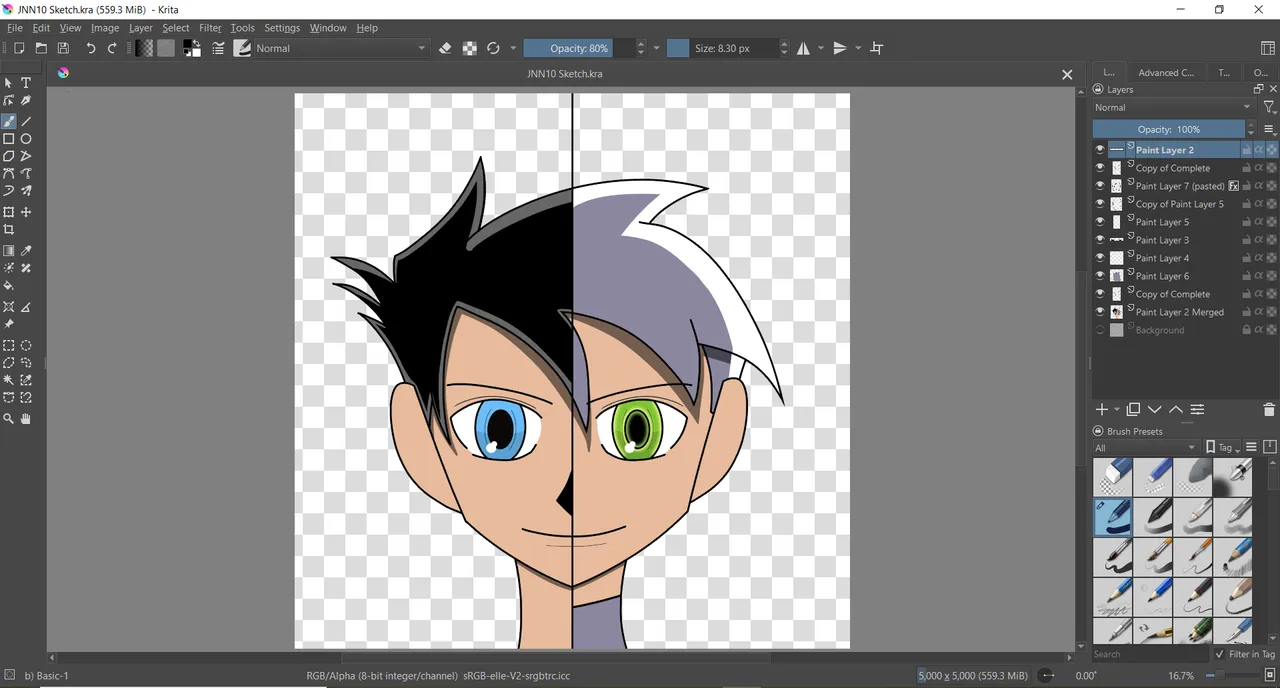Open the Filter menu
This screenshot has width=1280, height=688.
[x=210, y=28]
